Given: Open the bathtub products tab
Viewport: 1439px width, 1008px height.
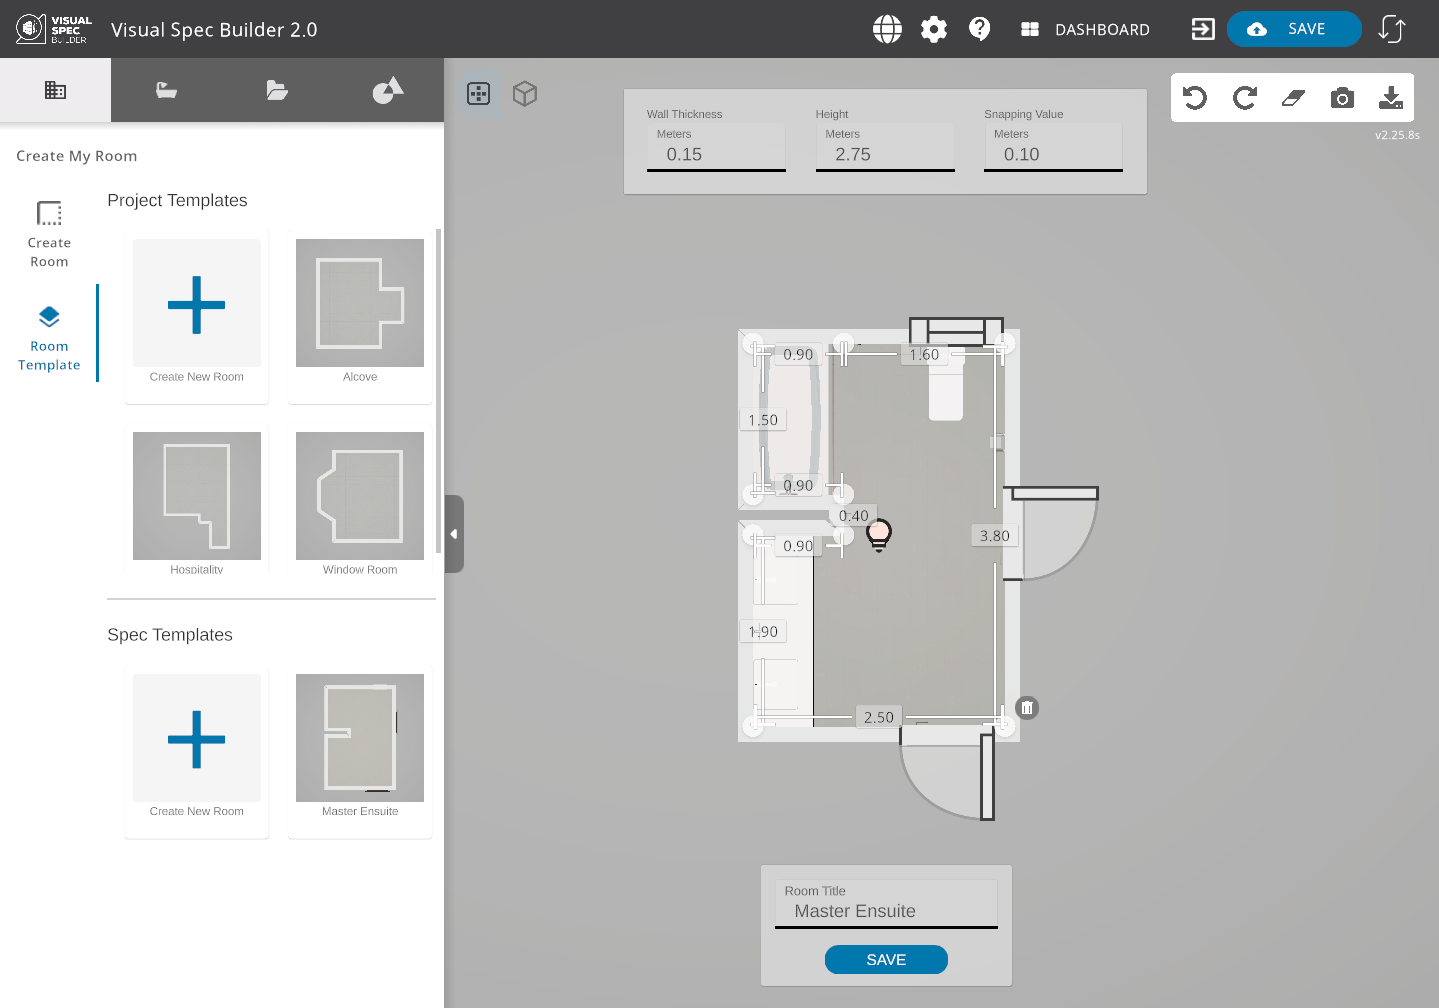Looking at the screenshot, I should tap(166, 91).
